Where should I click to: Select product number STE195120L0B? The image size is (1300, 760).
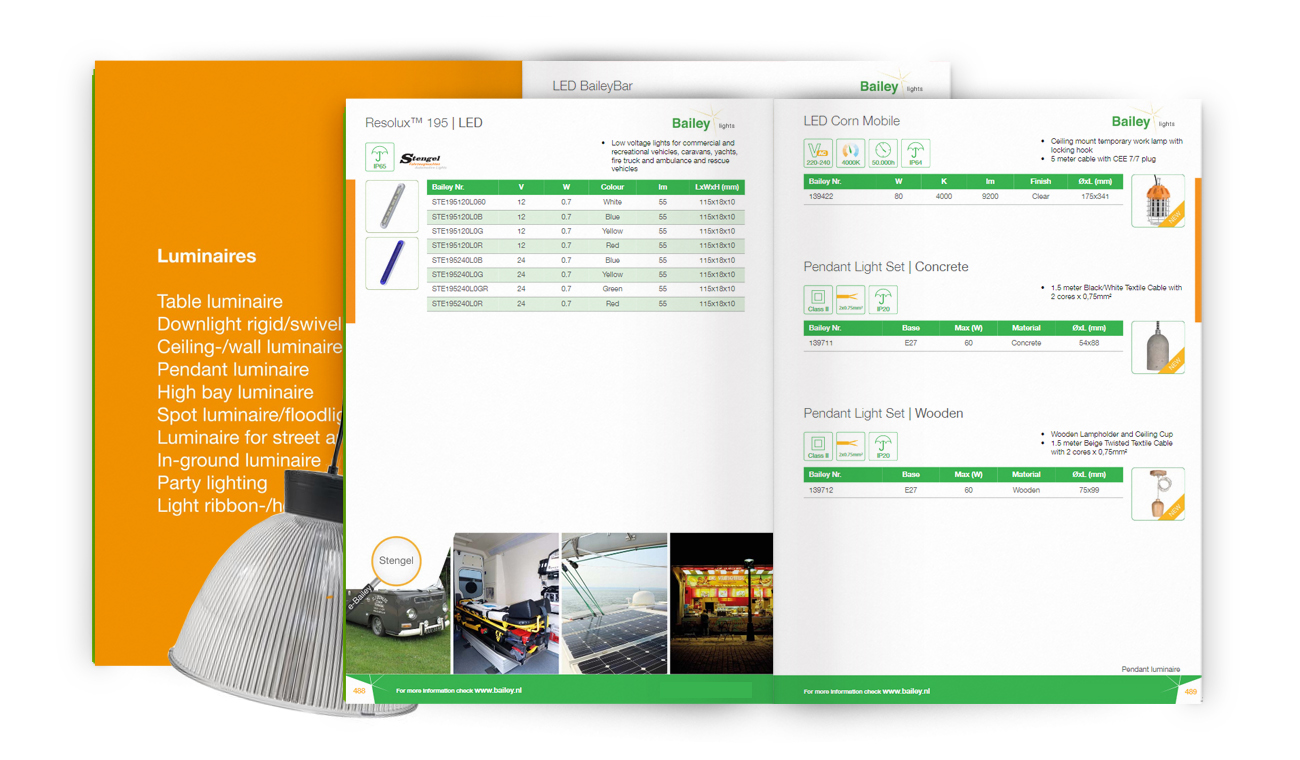[x=457, y=217]
